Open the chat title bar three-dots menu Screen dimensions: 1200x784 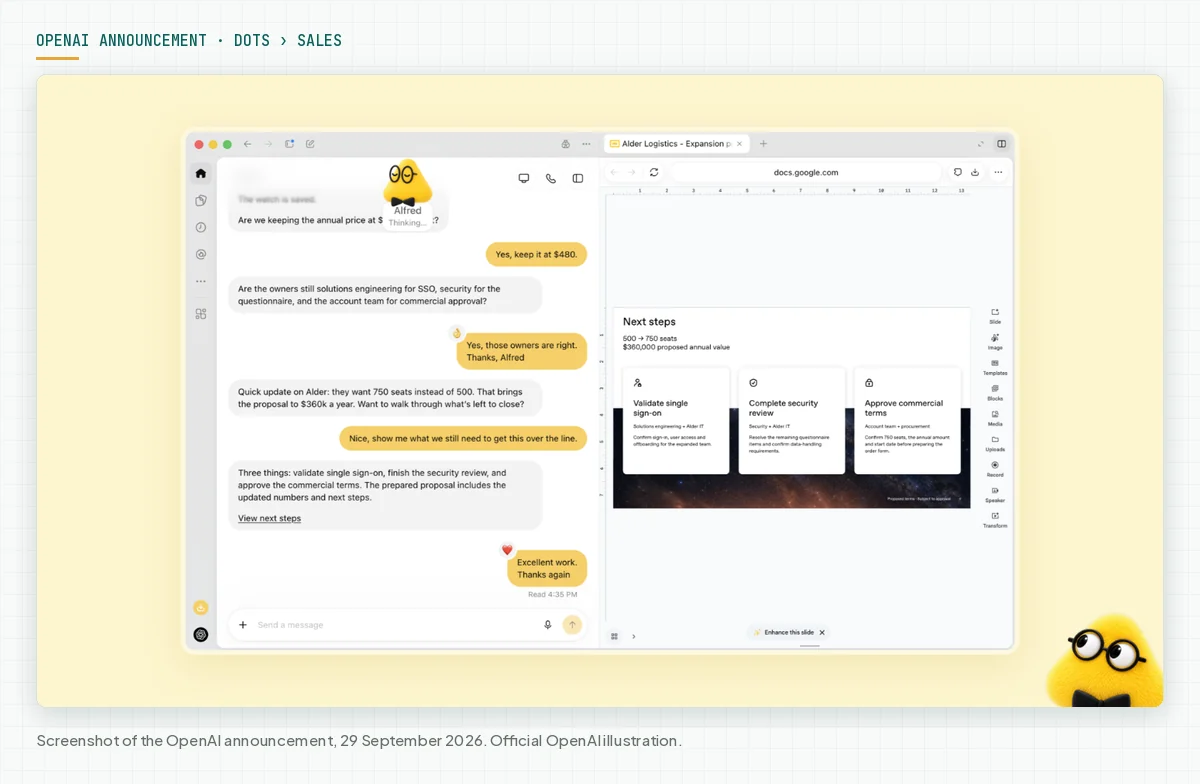[x=586, y=144]
